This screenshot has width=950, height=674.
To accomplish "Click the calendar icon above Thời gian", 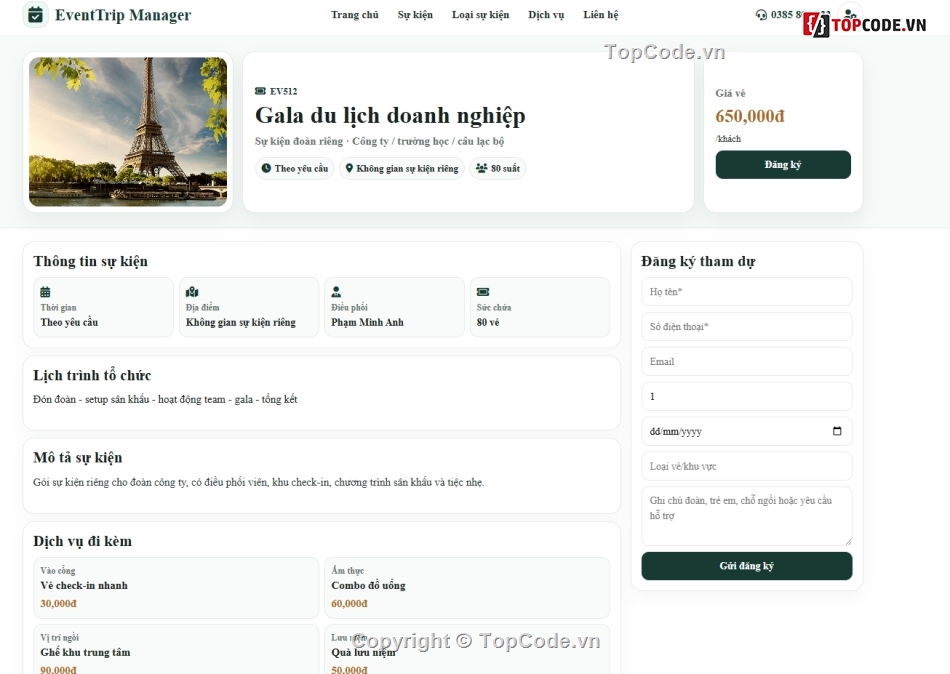I will point(45,292).
